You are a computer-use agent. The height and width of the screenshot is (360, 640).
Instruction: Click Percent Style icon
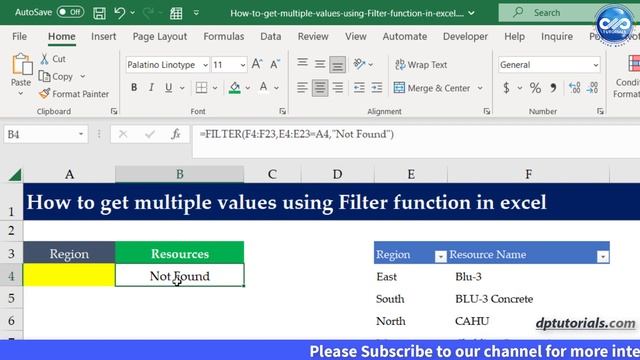point(535,87)
